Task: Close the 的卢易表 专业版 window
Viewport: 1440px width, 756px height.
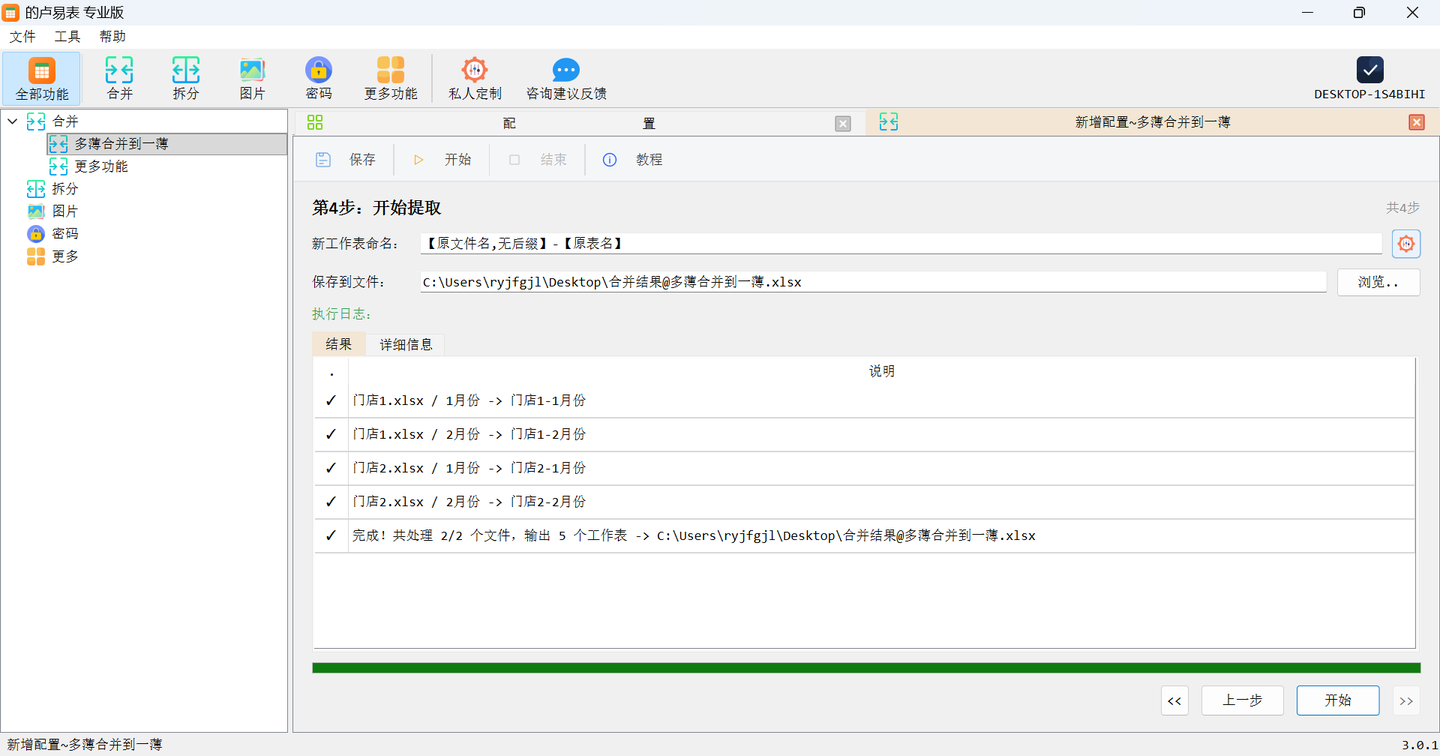Action: pos(1412,12)
